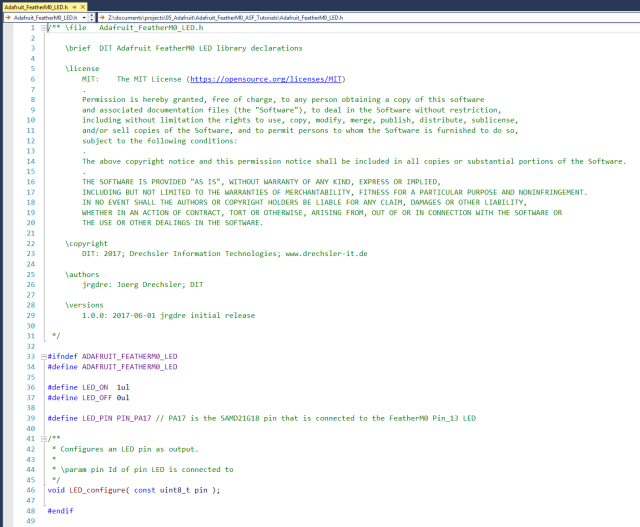Click the line number 20 in the gutter
640x527 pixels.
pos(31,223)
